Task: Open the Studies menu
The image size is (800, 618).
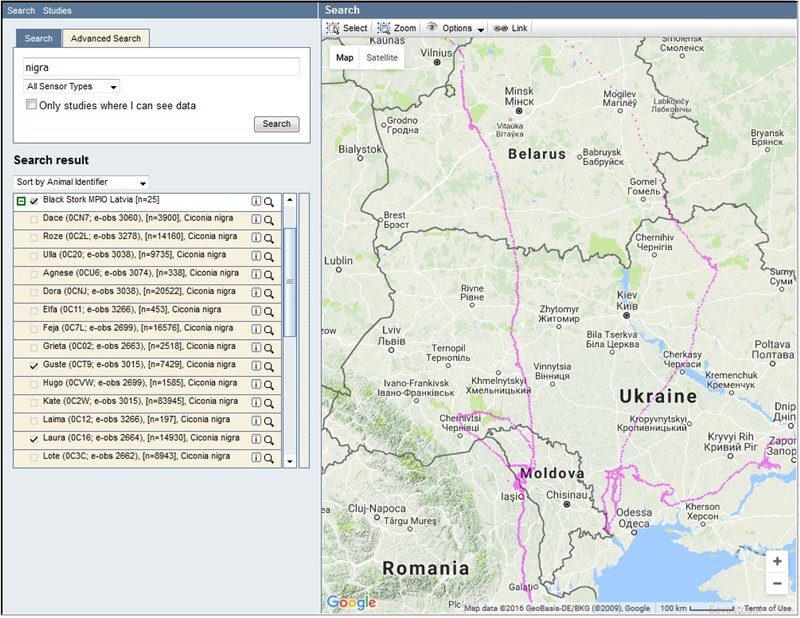Action: point(57,10)
